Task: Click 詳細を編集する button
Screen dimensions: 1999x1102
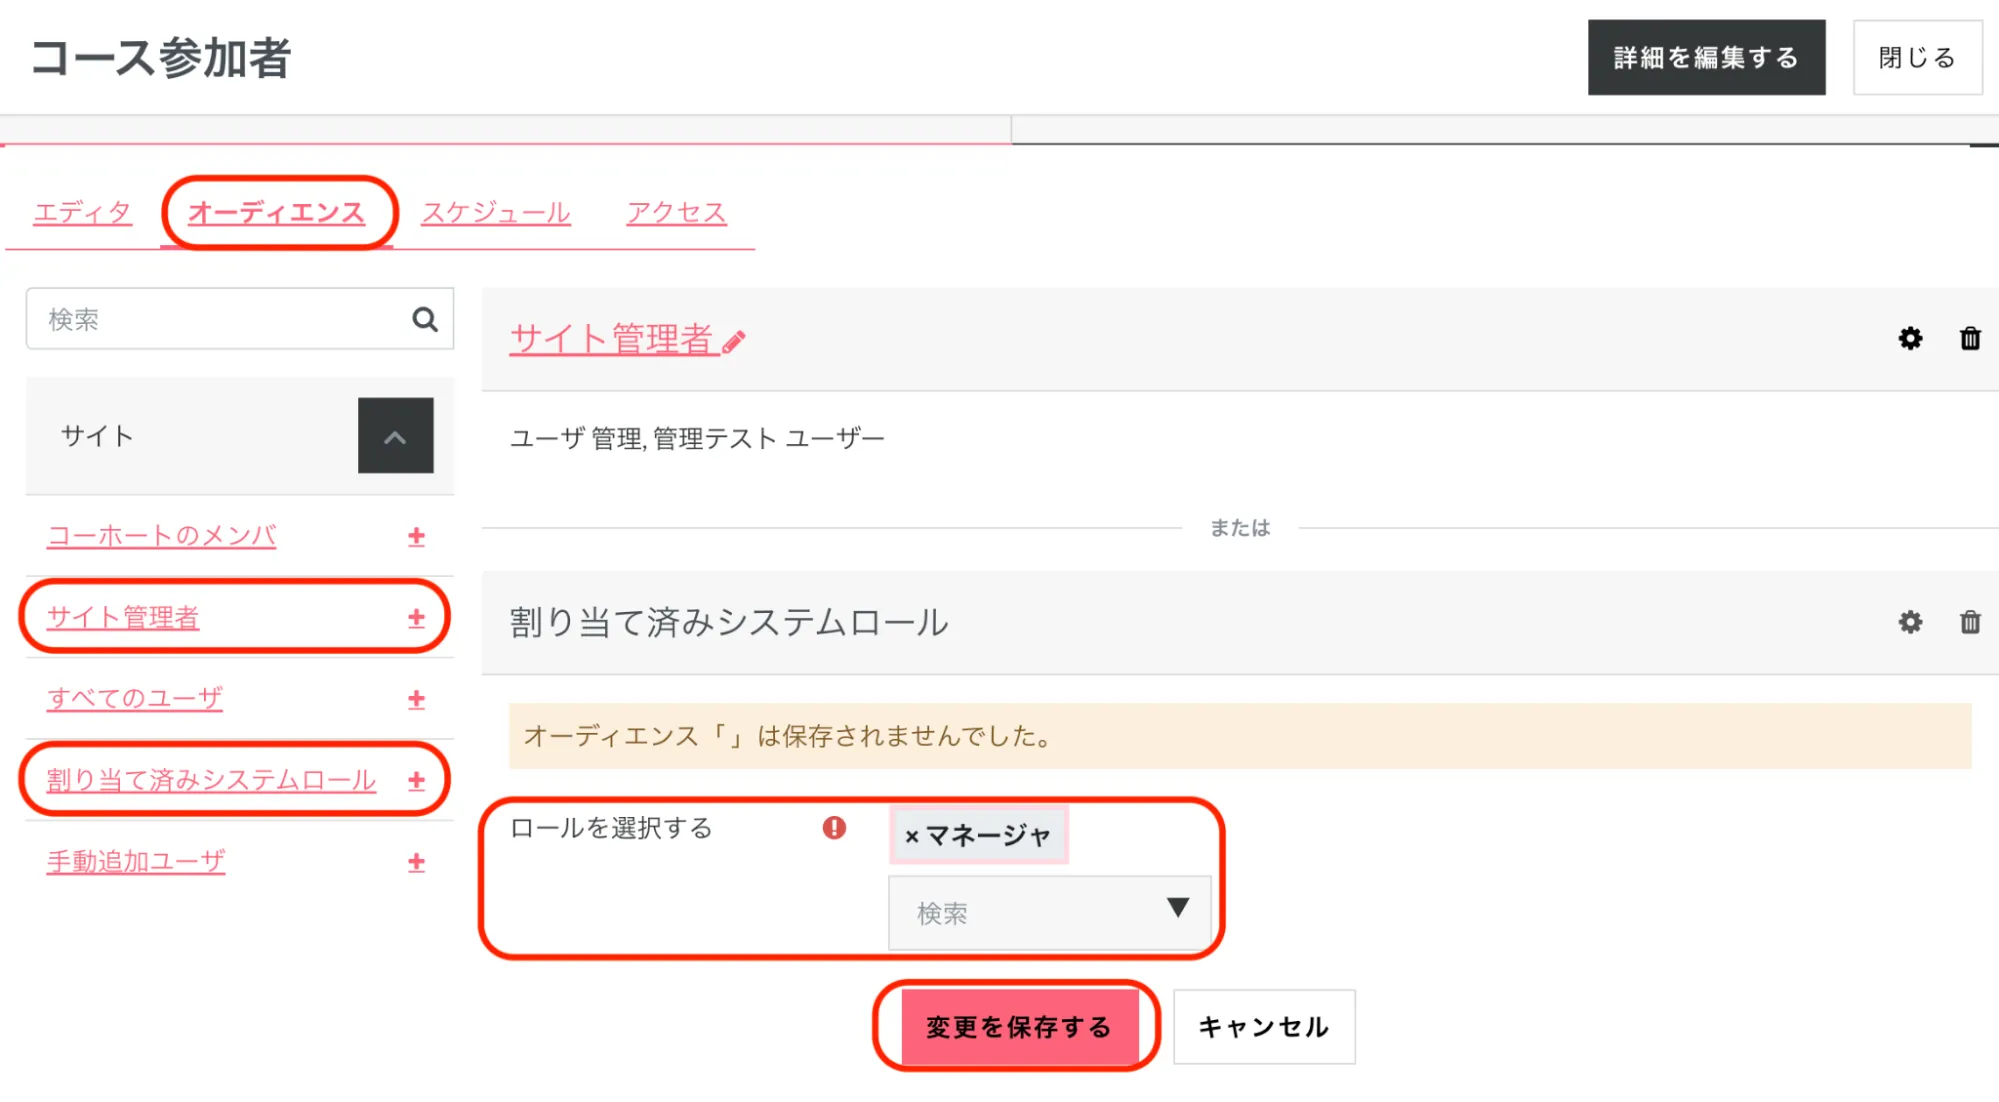Action: [1705, 58]
